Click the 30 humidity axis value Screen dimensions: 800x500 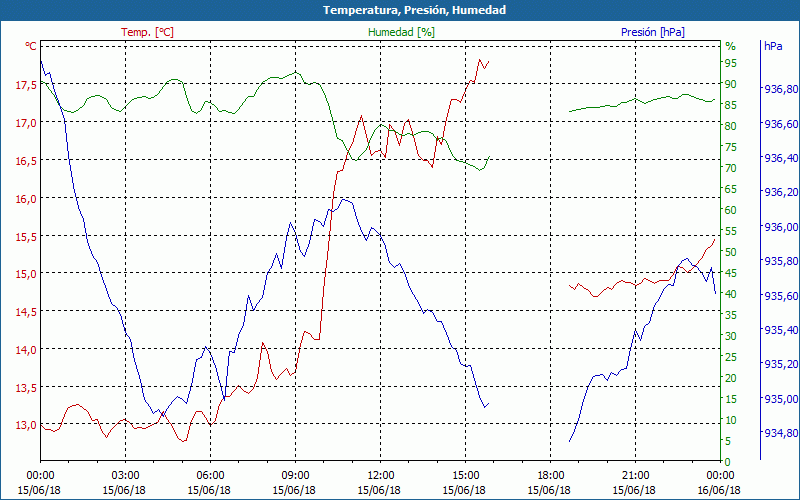[x=731, y=336]
